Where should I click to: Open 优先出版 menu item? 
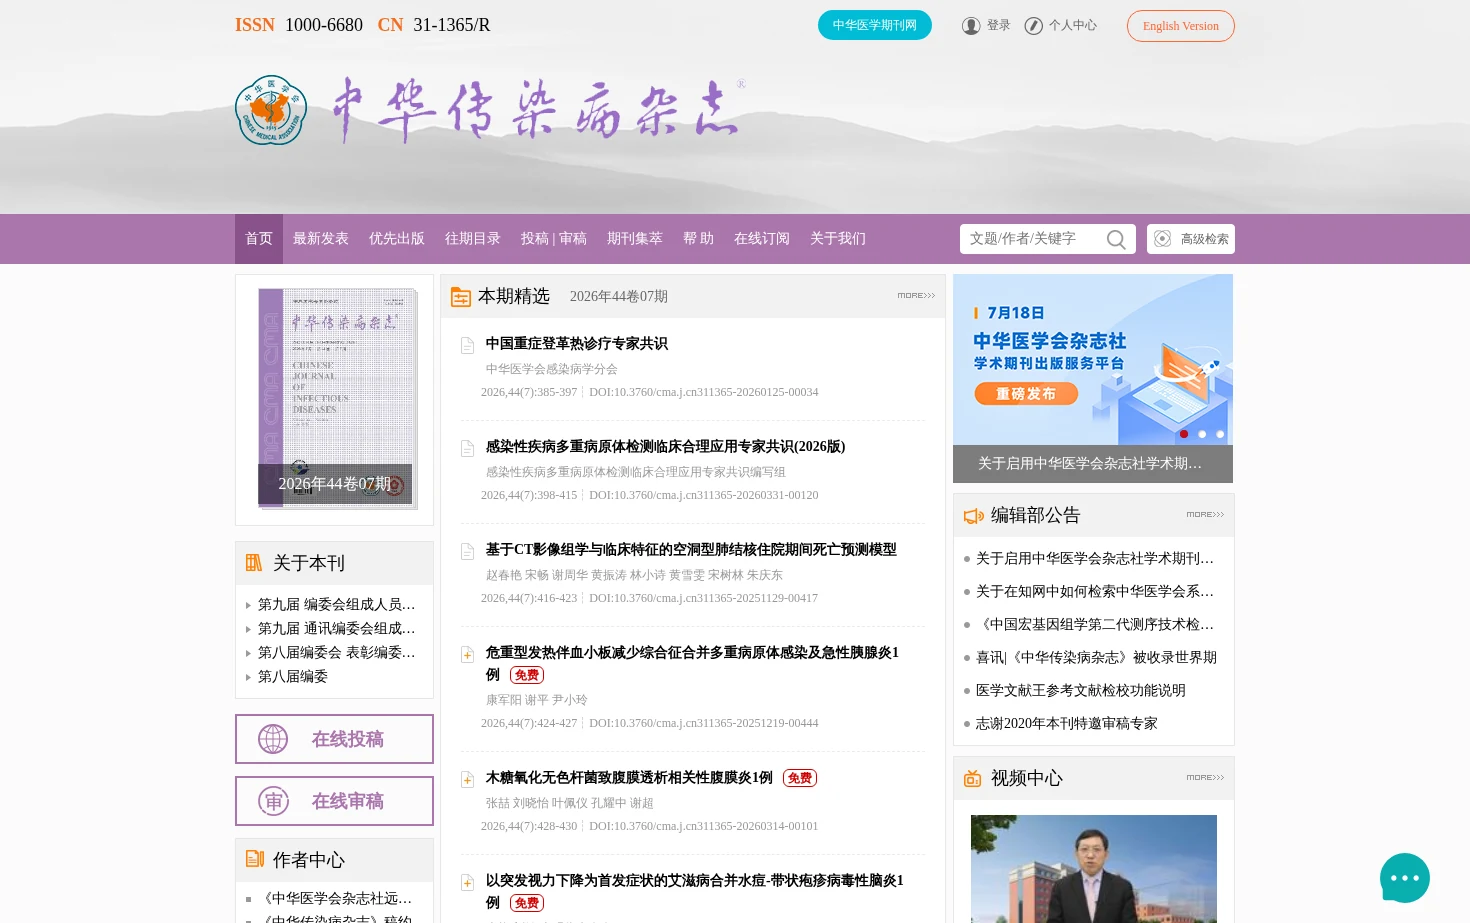click(x=397, y=239)
